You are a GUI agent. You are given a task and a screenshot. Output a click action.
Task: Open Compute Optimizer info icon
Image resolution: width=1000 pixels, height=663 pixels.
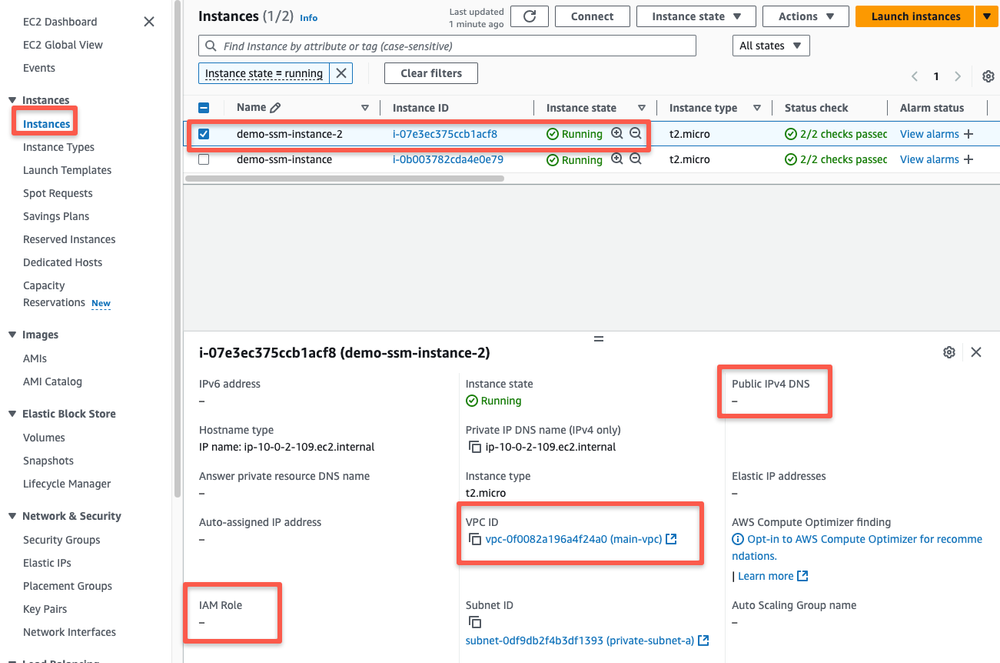click(738, 539)
